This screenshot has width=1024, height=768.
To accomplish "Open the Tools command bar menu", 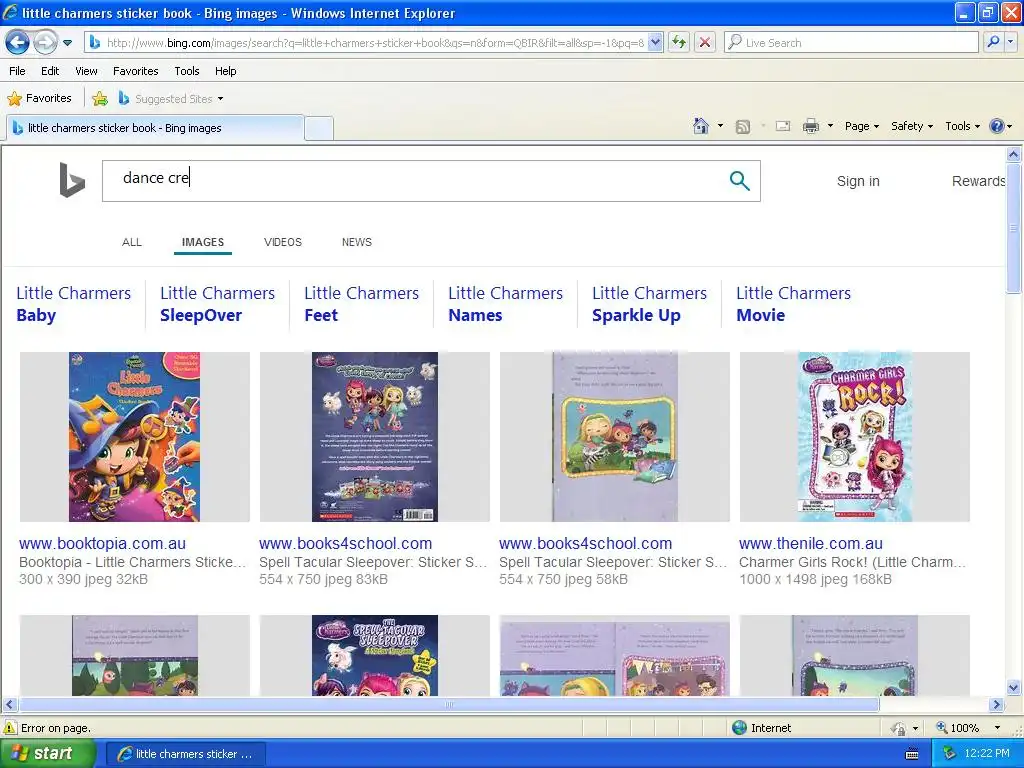I will click(x=962, y=126).
